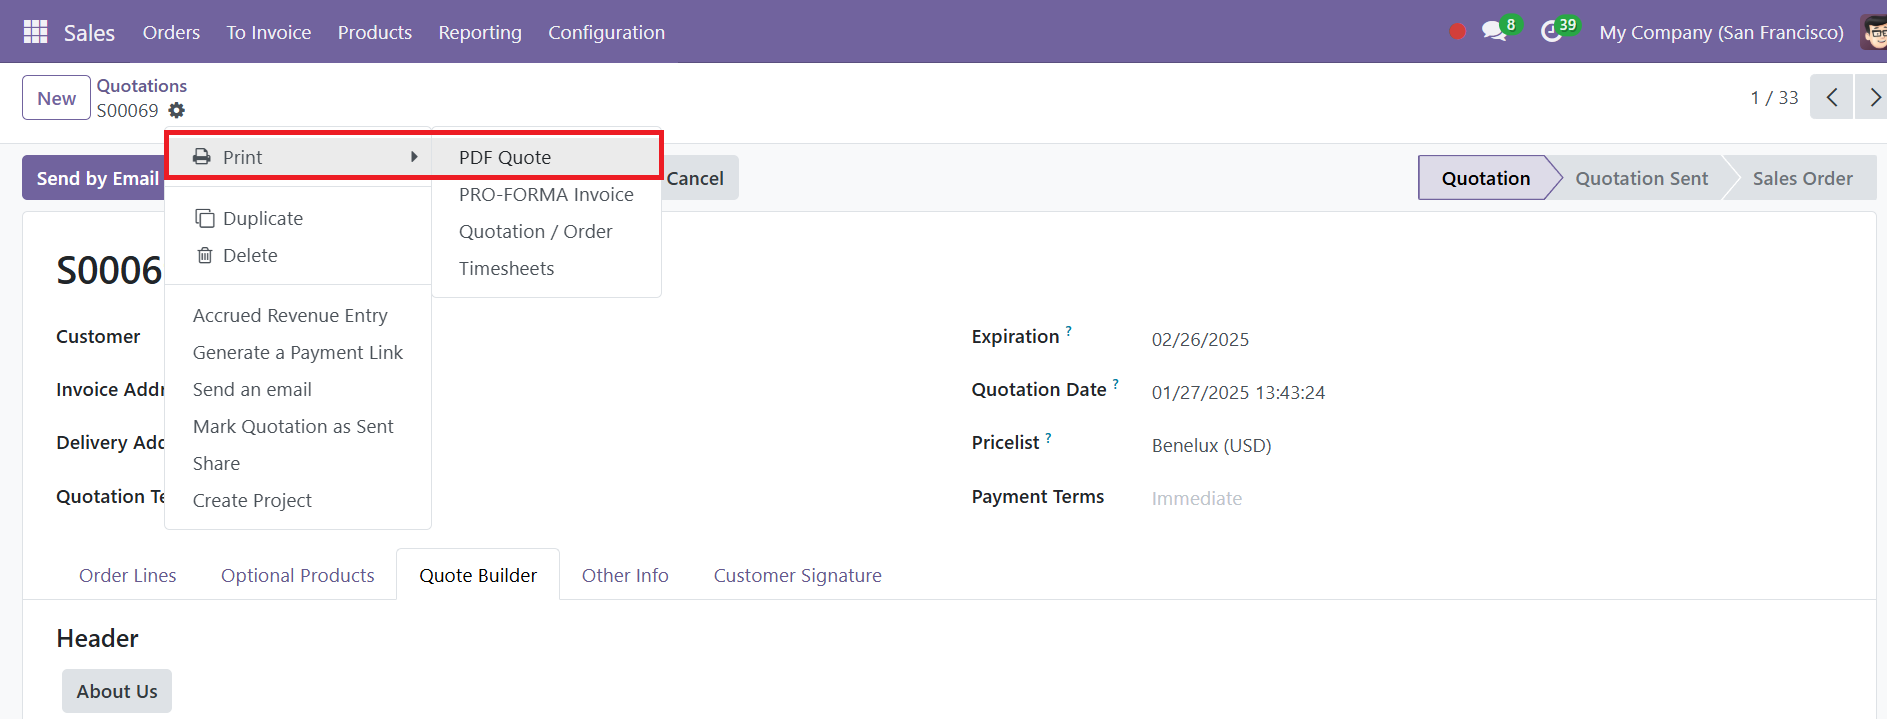This screenshot has height=719, width=1887.
Task: Edit the Expiration date 02/26/2025
Action: point(1200,339)
